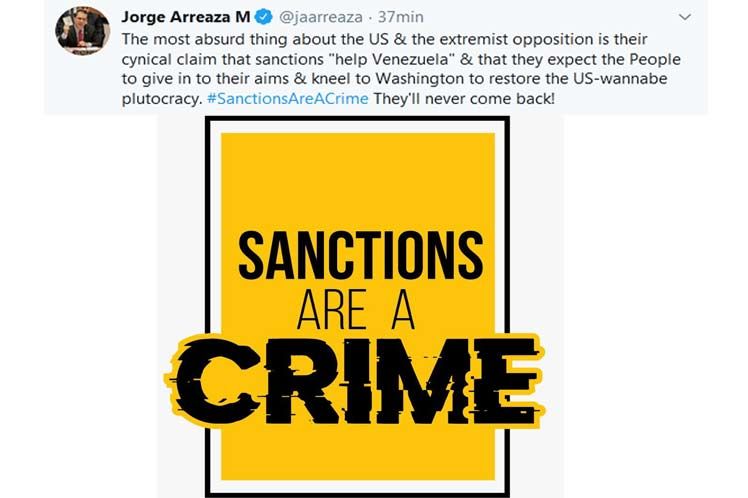Viewport: 748px width, 498px height.
Task: Click the ARE A text in poster
Action: 355,310
